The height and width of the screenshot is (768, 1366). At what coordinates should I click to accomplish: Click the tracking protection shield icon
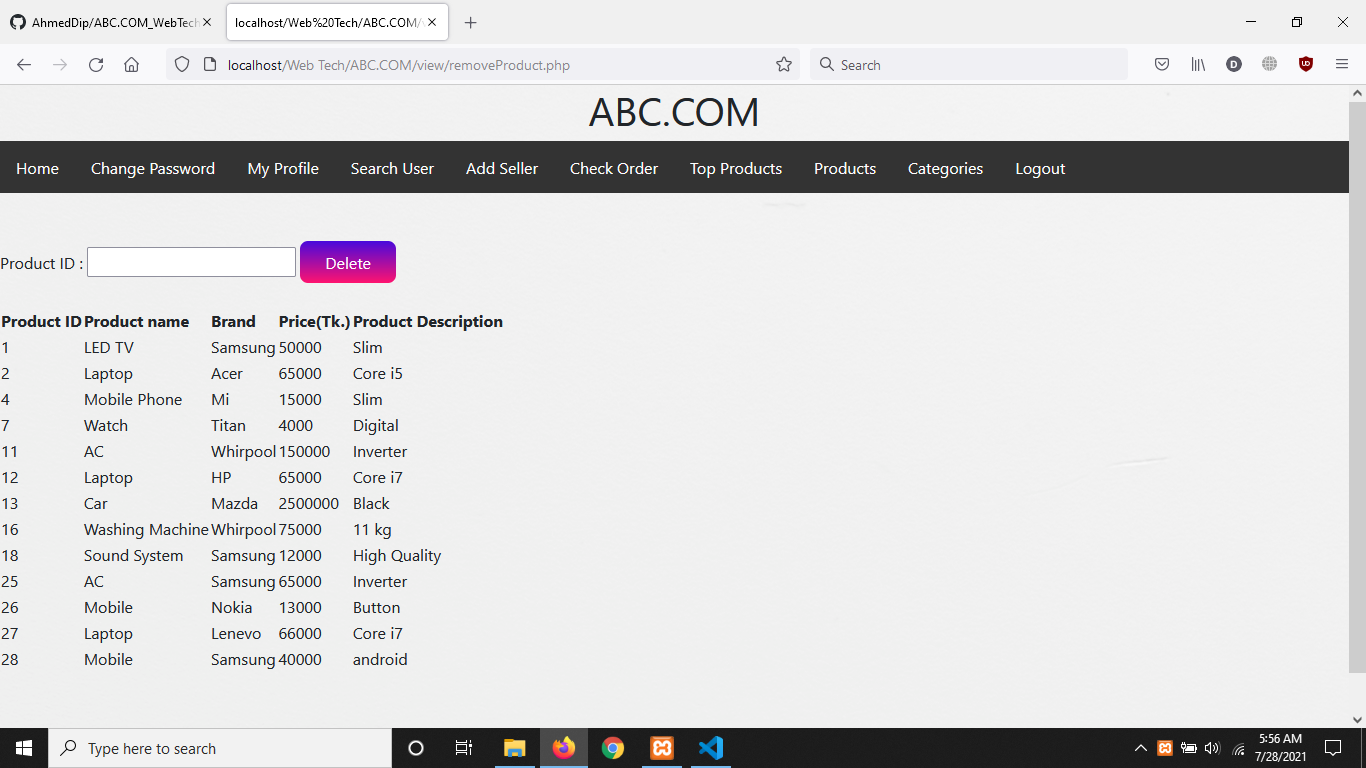pyautogui.click(x=181, y=64)
